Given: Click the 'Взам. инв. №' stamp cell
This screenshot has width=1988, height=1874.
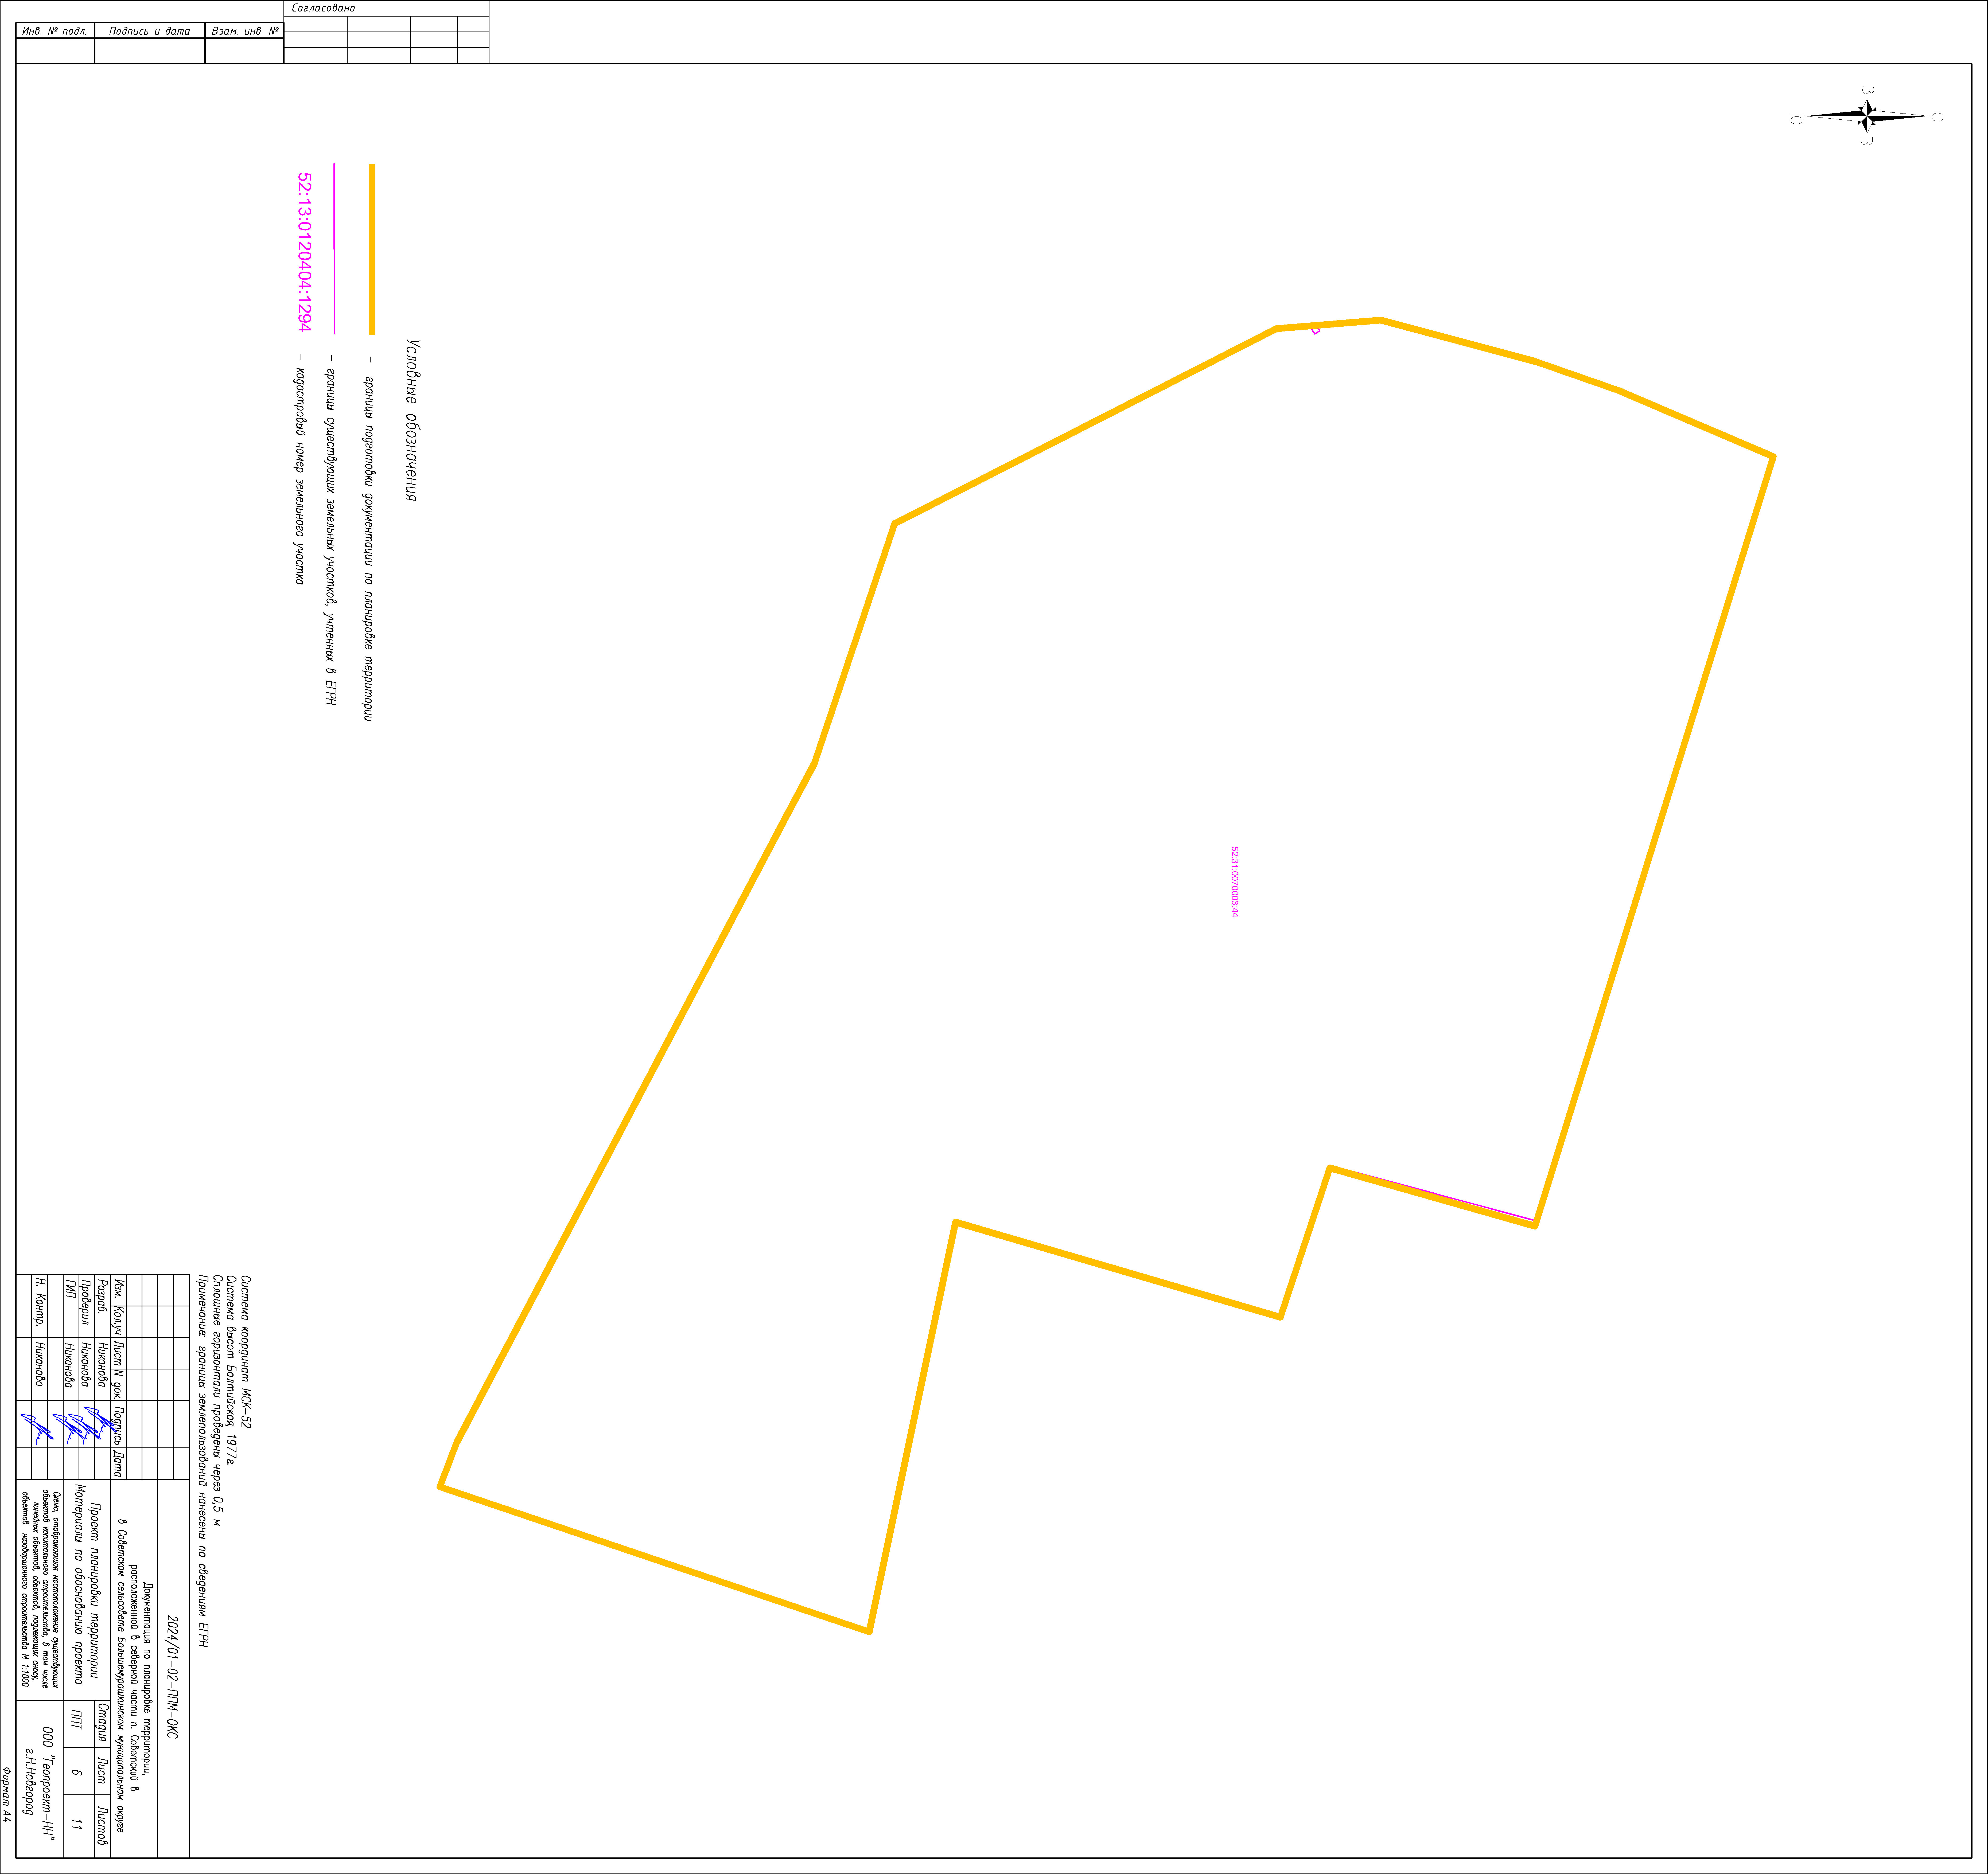Looking at the screenshot, I should pos(244,31).
